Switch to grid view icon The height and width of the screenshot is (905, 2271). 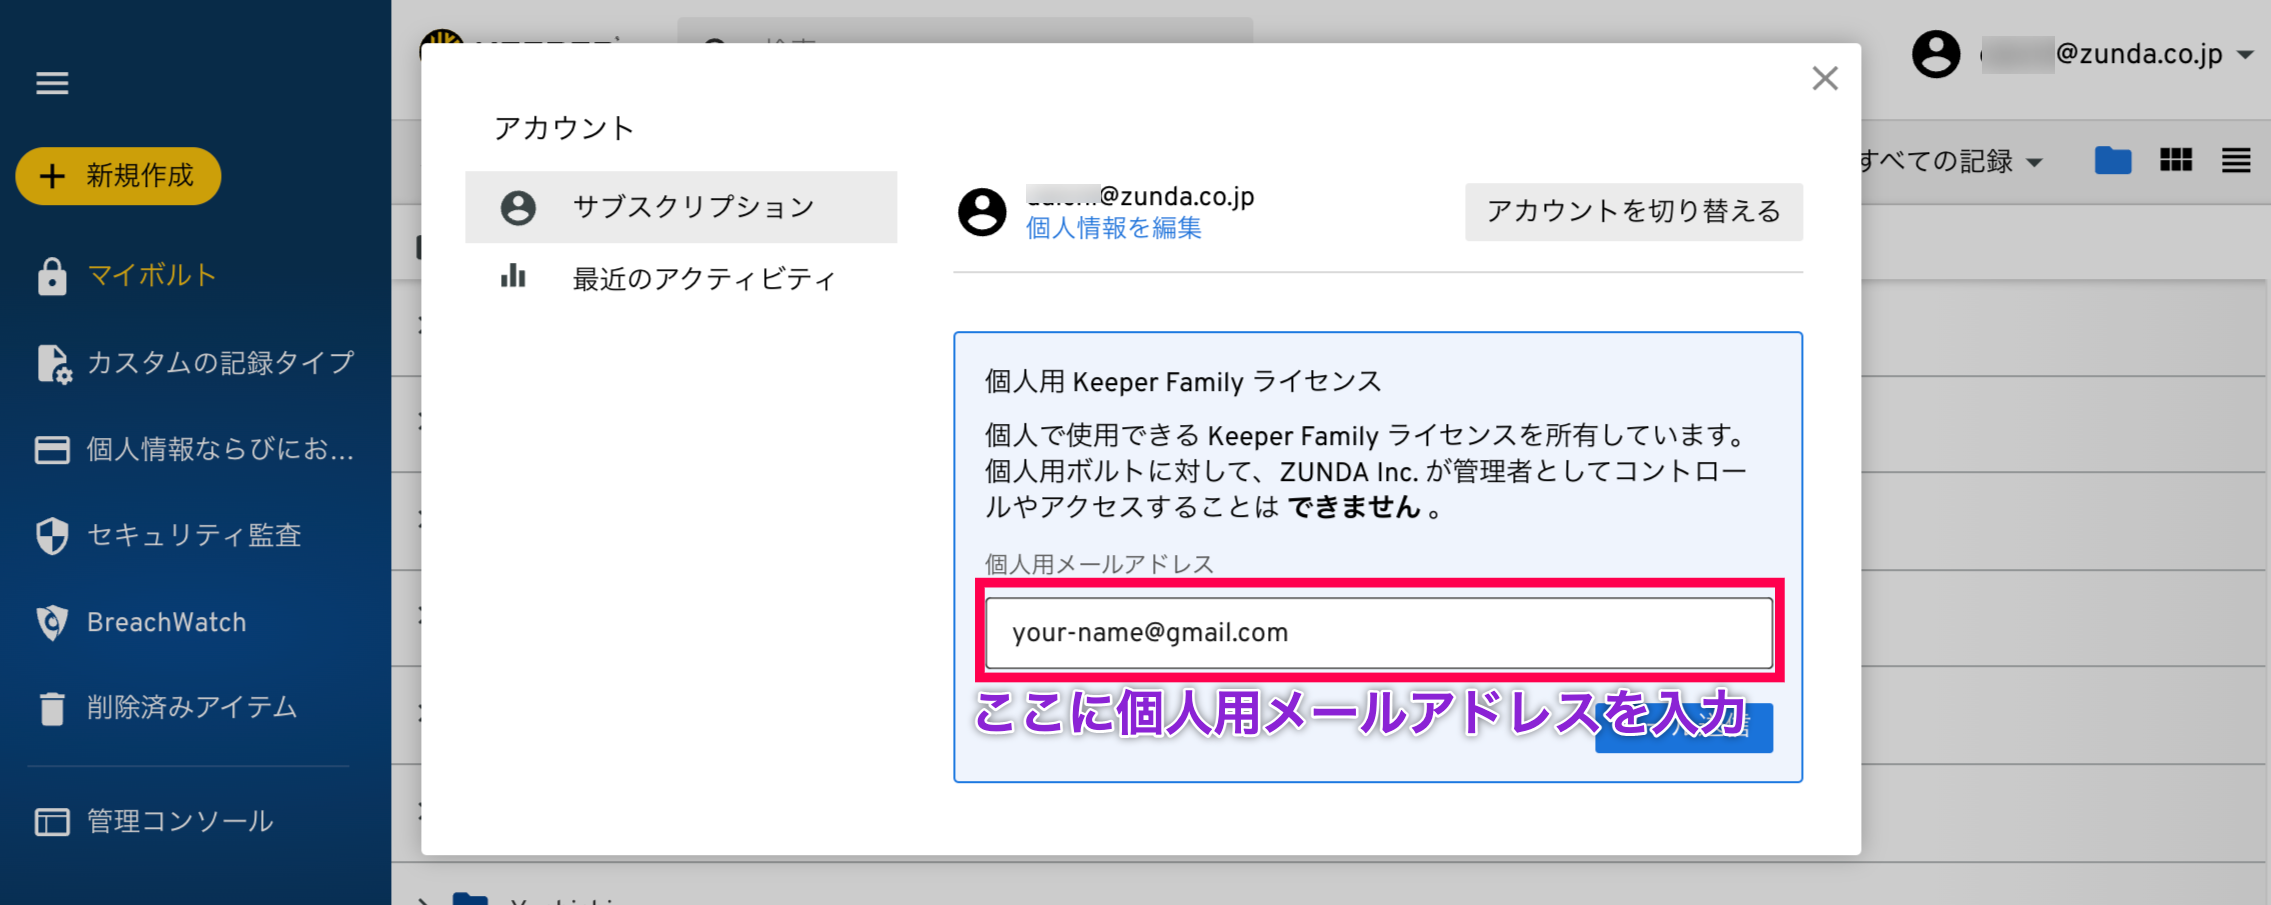point(2176,160)
